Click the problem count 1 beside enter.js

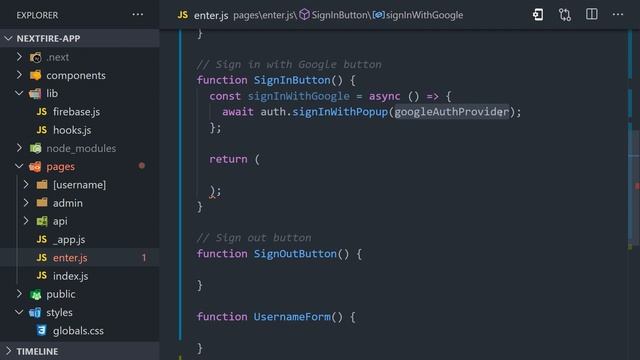pyautogui.click(x=144, y=258)
